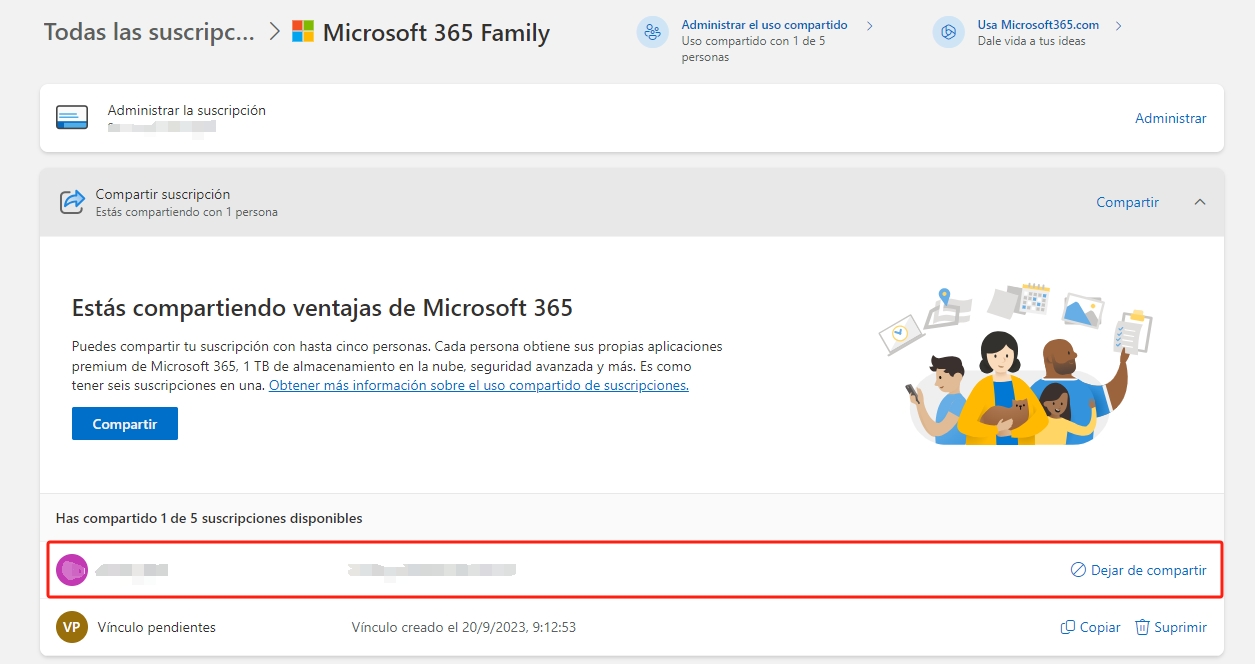The image size is (1255, 664).
Task: Open Obtener más información sobre uso compartido link
Action: [479, 385]
